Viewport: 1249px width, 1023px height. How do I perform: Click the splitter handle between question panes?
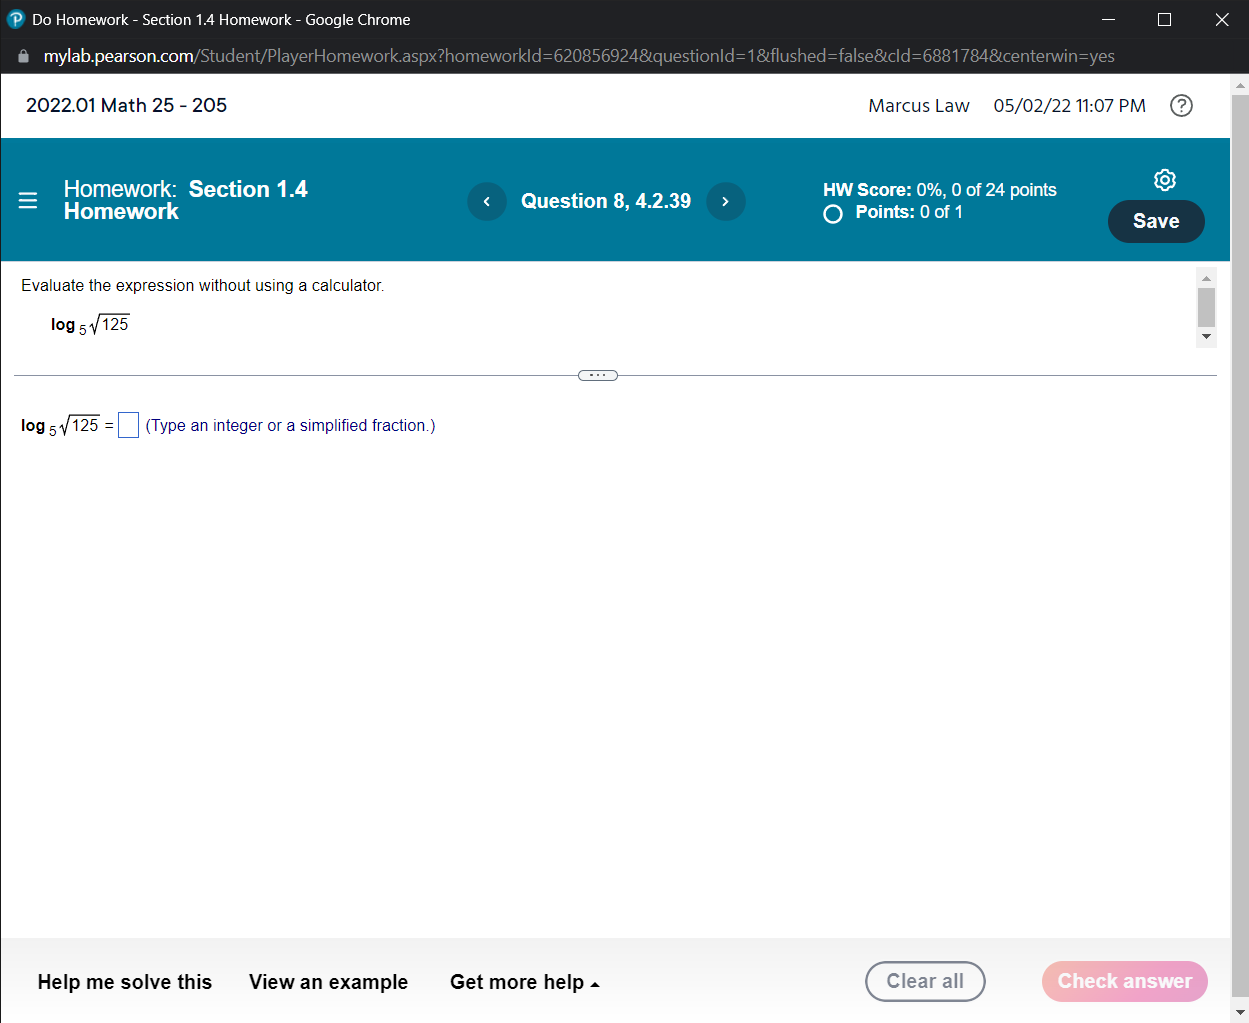pyautogui.click(x=597, y=375)
